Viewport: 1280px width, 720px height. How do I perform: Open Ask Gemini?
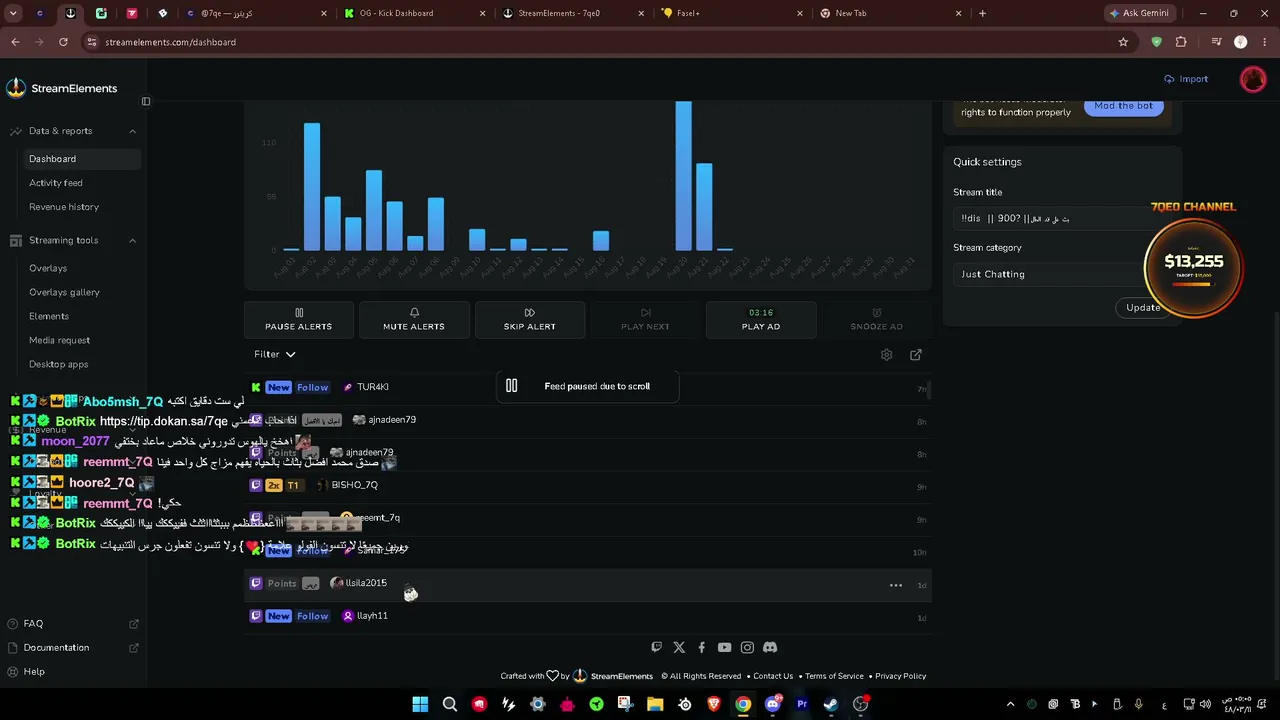click(x=1138, y=13)
